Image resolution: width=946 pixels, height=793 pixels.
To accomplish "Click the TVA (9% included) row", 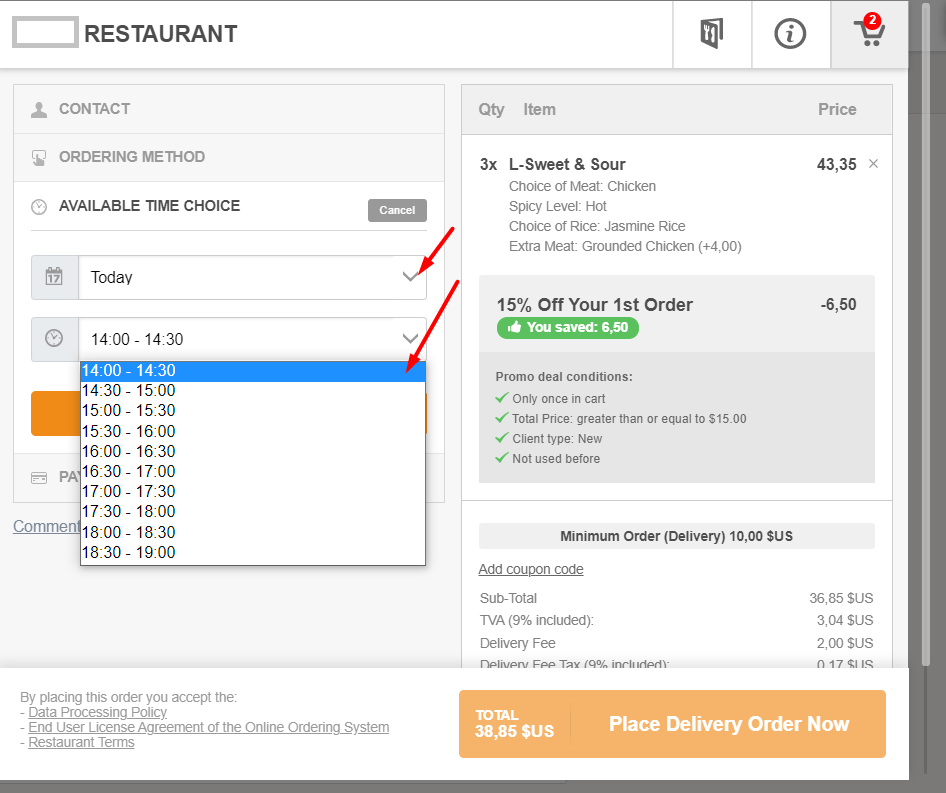I will click(676, 620).
